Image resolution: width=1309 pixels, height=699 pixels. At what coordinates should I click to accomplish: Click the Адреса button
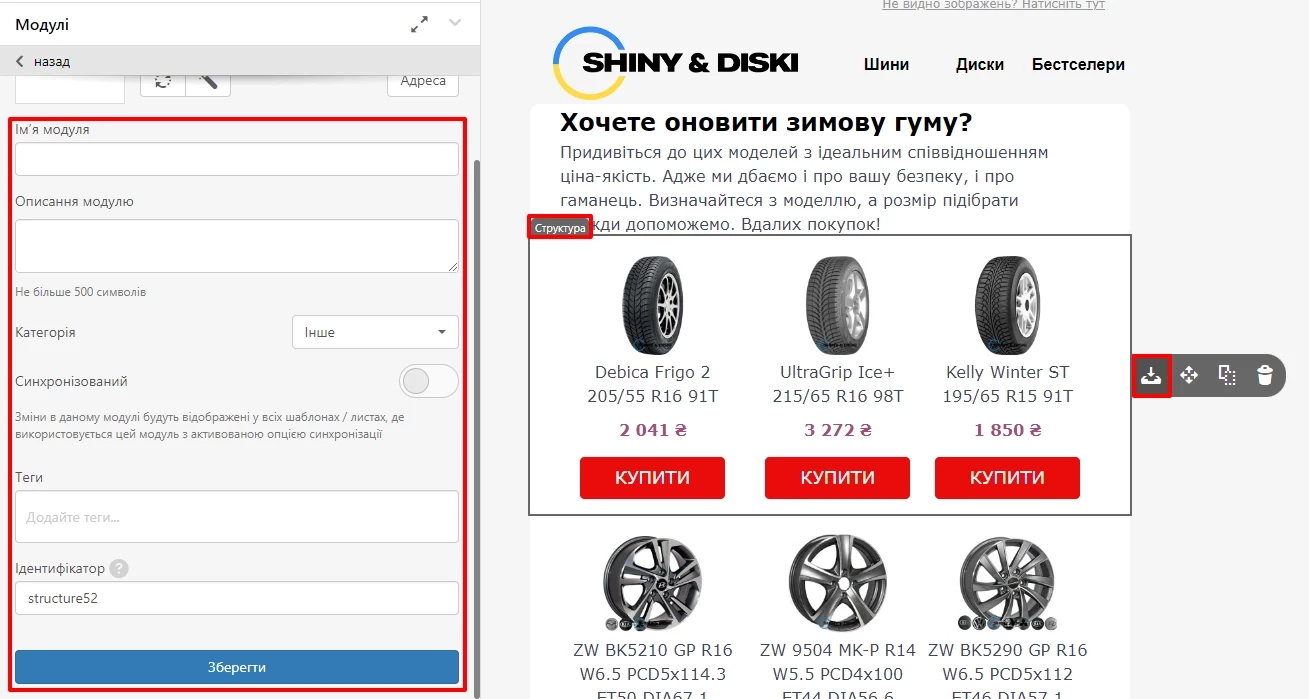(x=423, y=81)
